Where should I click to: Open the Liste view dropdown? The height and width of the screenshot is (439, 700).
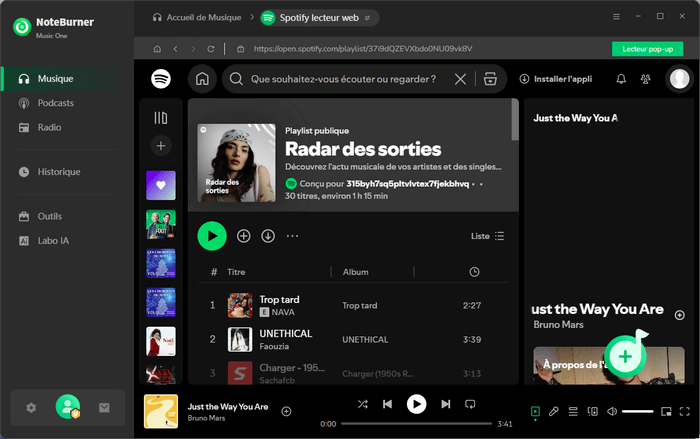tap(488, 236)
